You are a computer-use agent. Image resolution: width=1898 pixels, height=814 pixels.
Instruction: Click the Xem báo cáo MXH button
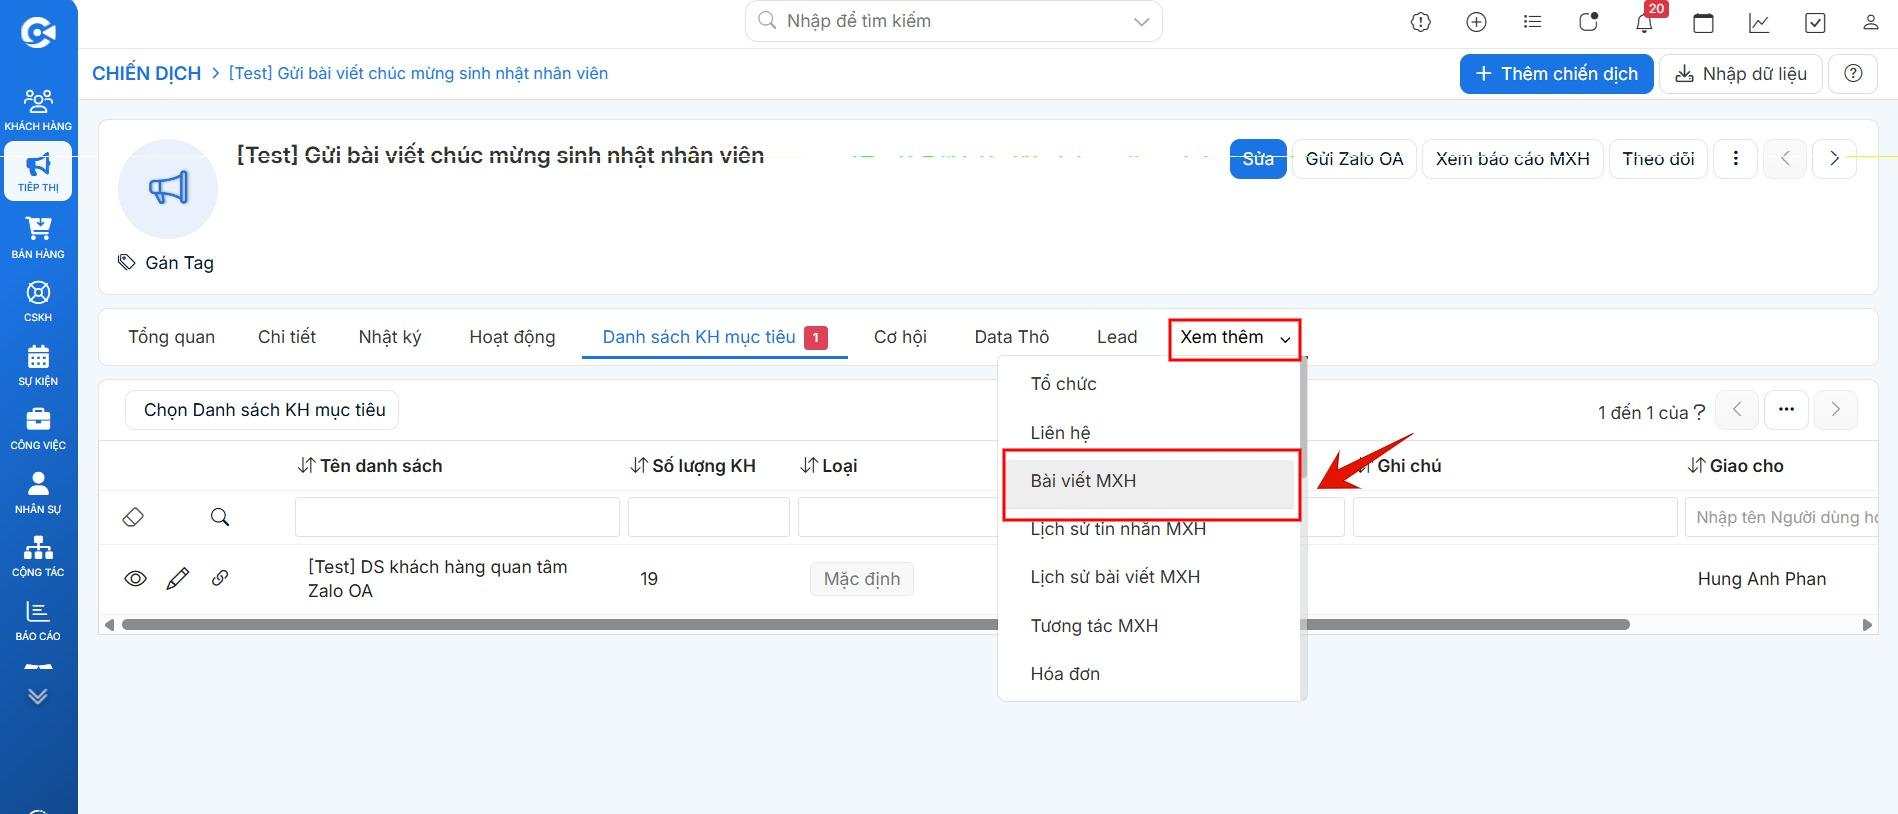[1512, 158]
